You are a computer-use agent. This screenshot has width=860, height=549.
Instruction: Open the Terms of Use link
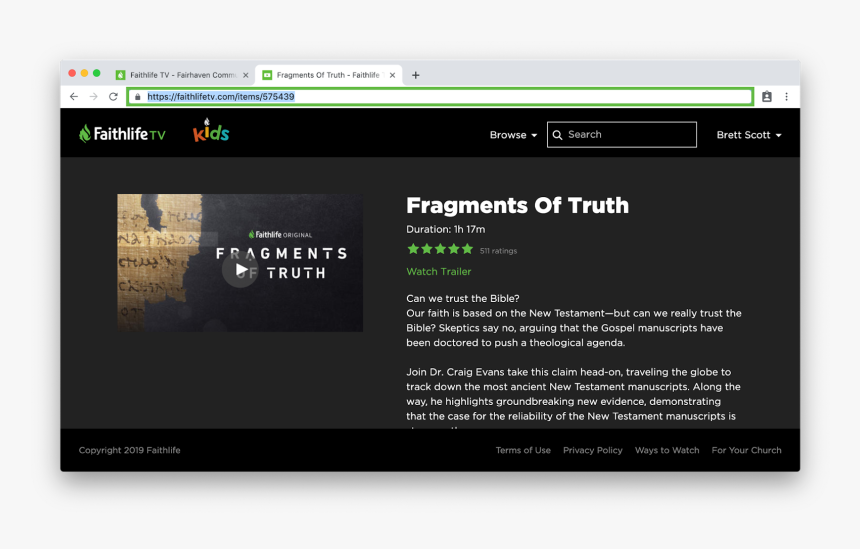tap(523, 450)
